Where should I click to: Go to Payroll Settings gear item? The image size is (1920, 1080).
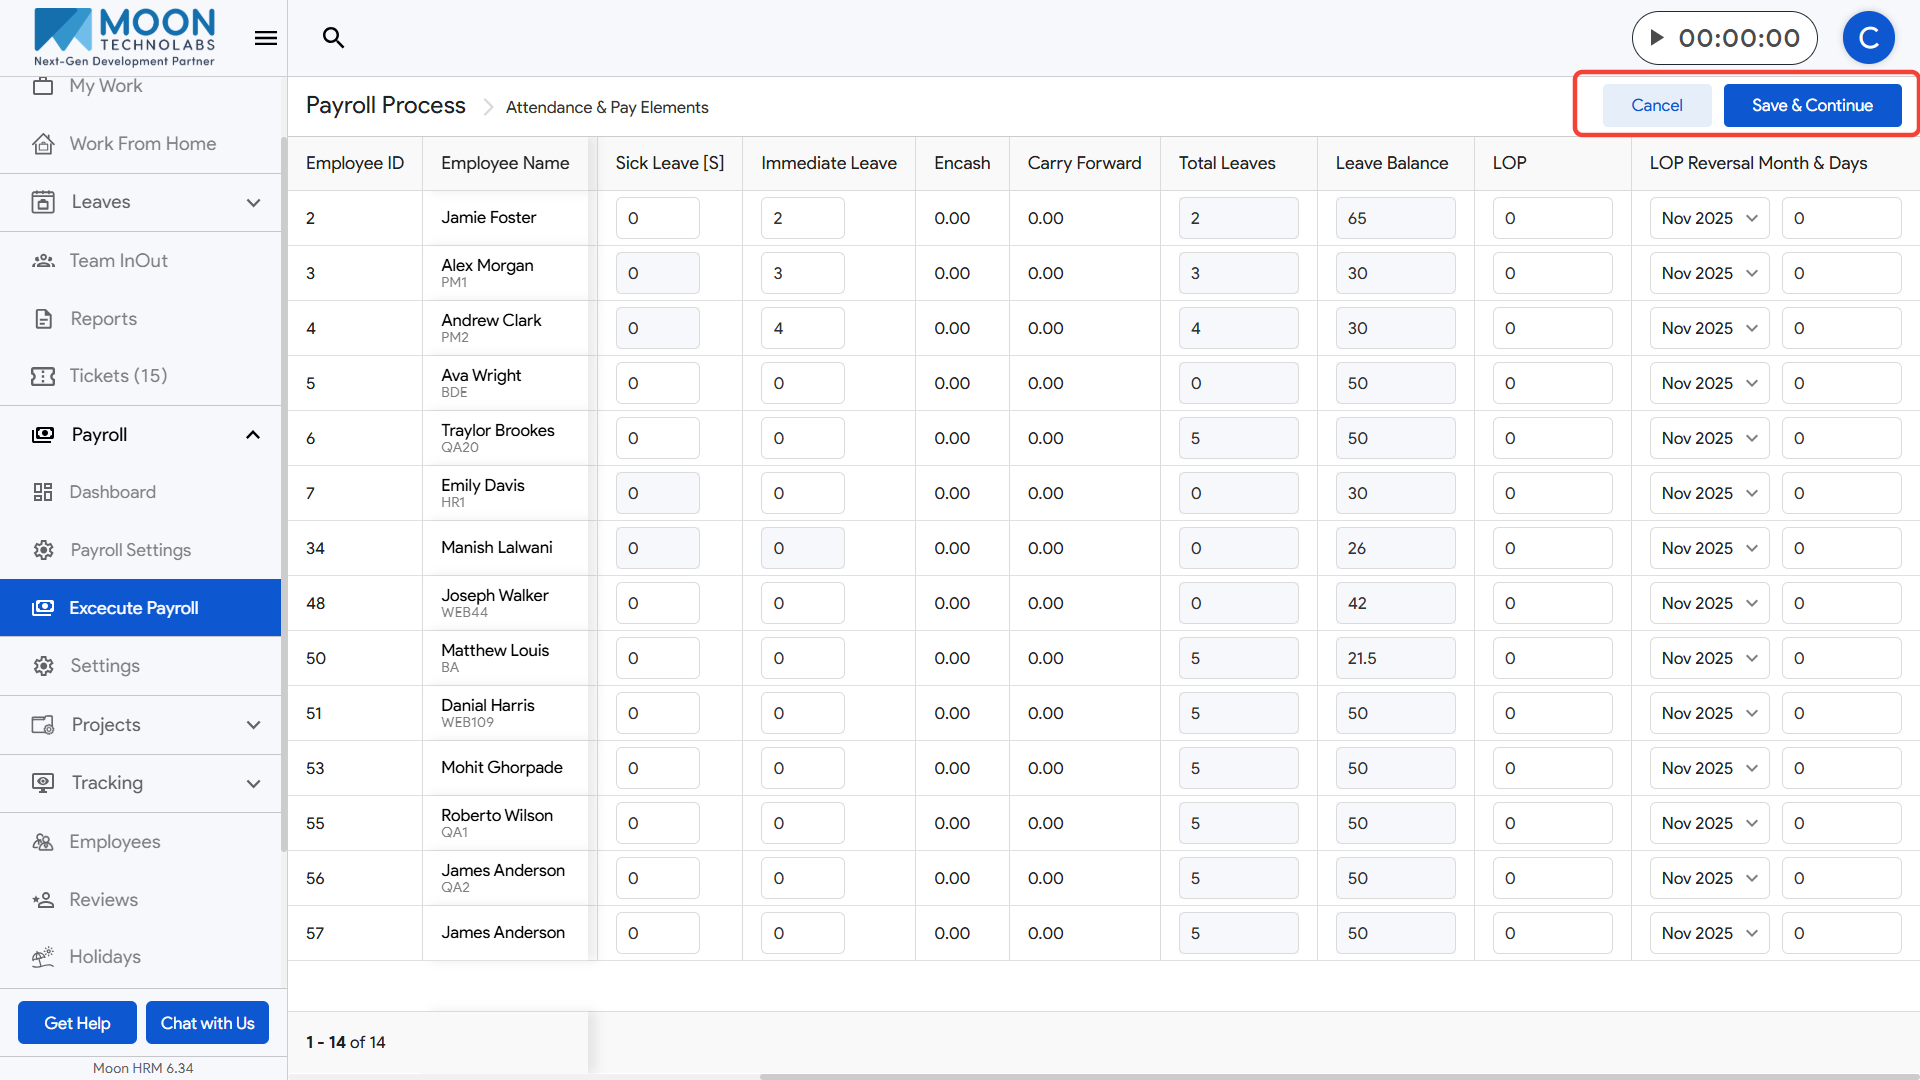click(x=130, y=550)
